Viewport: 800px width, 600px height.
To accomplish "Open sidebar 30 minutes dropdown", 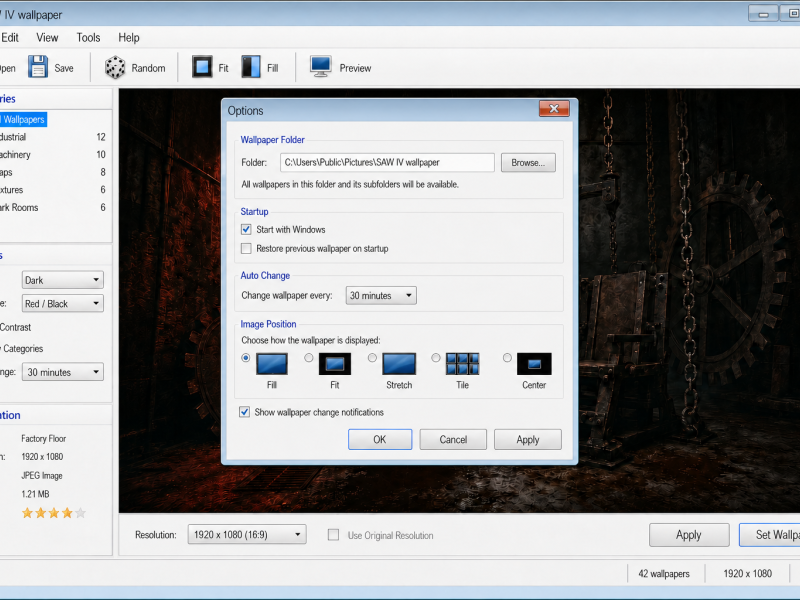I will pos(63,372).
